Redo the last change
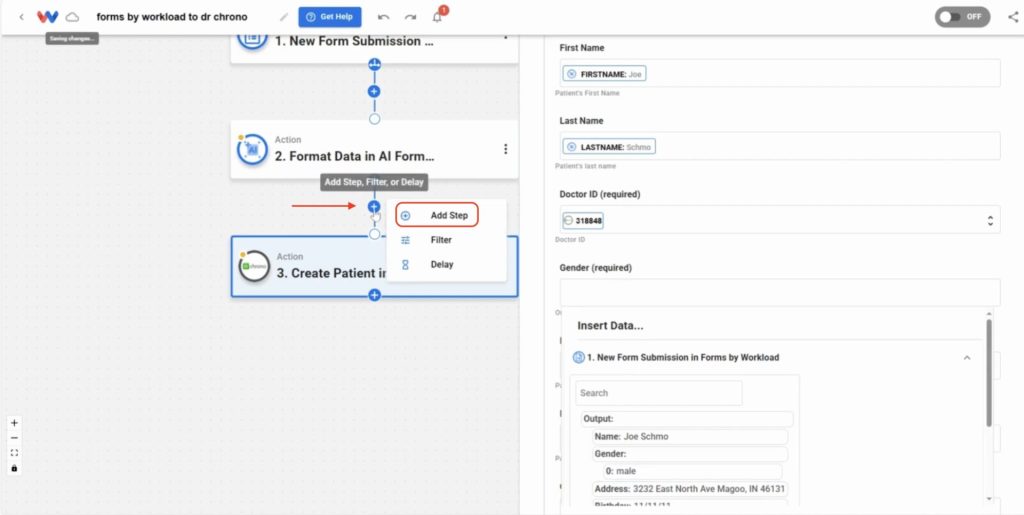Image resolution: width=1024 pixels, height=515 pixels. point(410,17)
